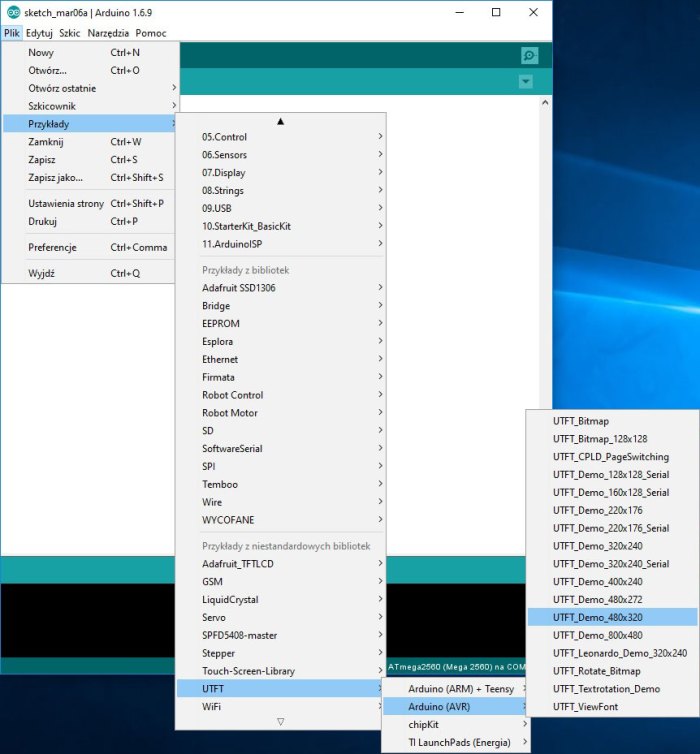Open Preferencje from the Plik menu
Viewport: 700px width, 754px height.
coord(89,247)
